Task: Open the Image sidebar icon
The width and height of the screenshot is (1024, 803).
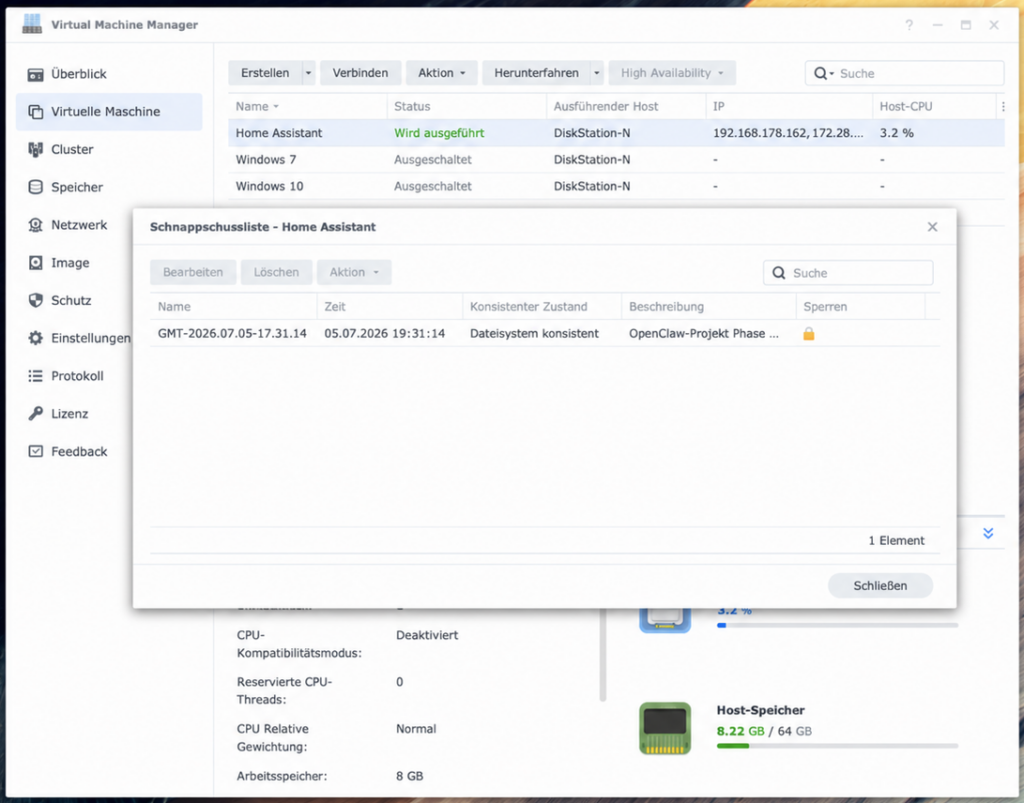Action: pos(35,263)
